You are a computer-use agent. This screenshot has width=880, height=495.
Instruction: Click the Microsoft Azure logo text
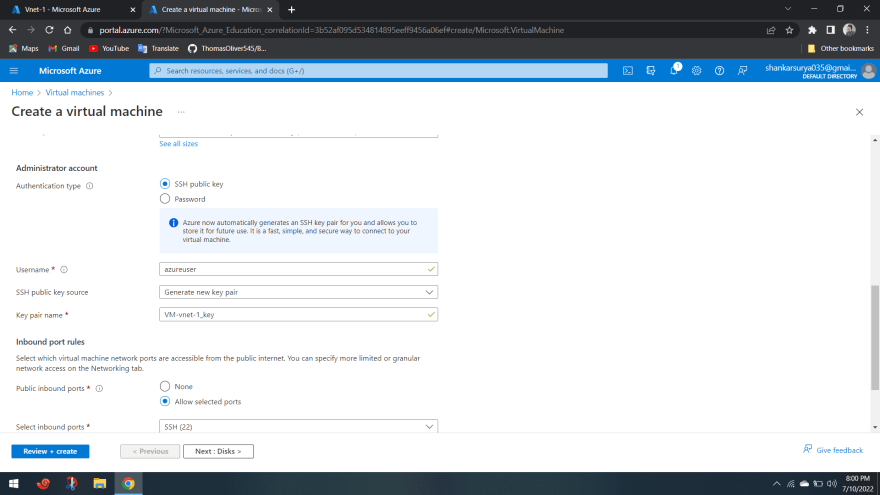70,71
